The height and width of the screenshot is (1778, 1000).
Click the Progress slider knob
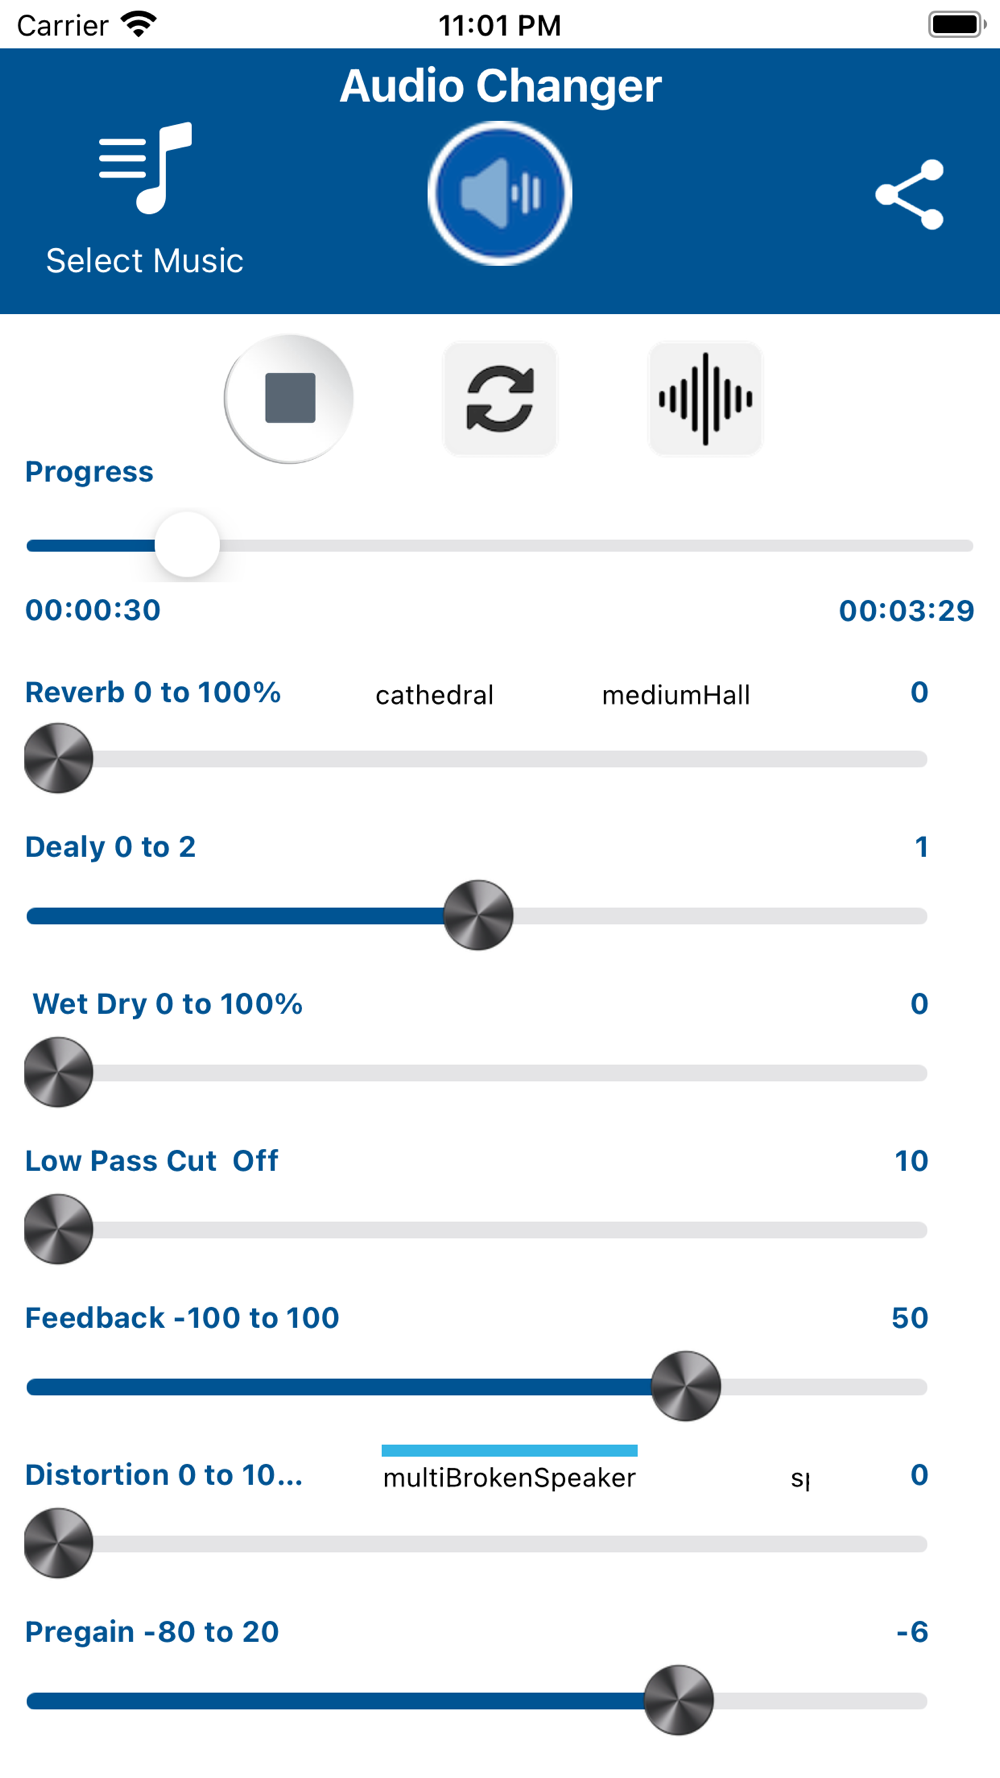point(187,545)
